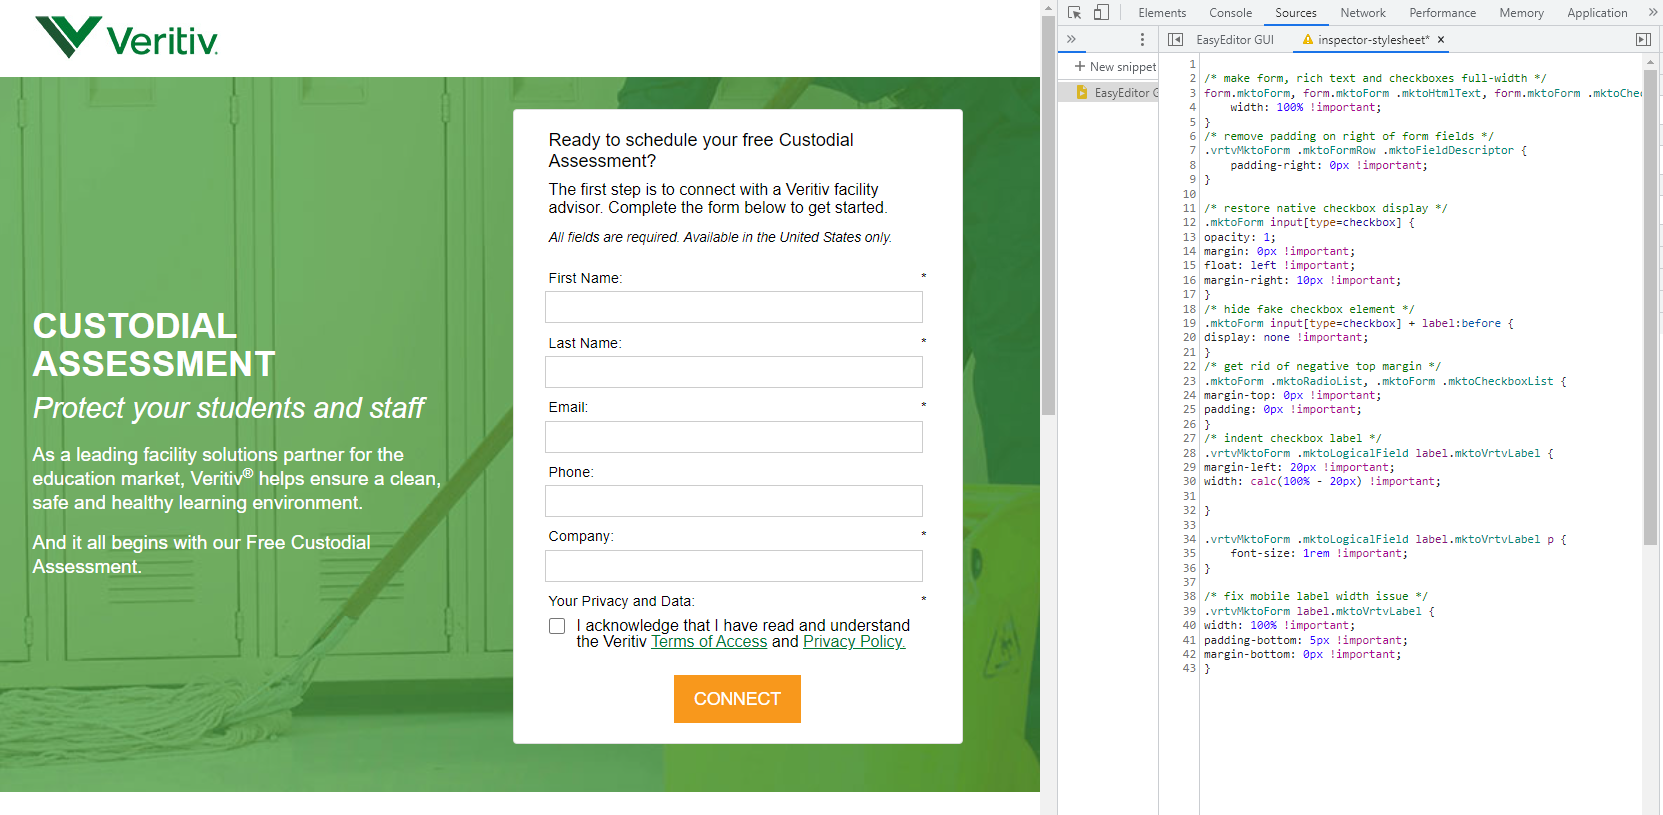Close the inspector-stylesheet tab
The height and width of the screenshot is (815, 1663).
click(x=1441, y=40)
